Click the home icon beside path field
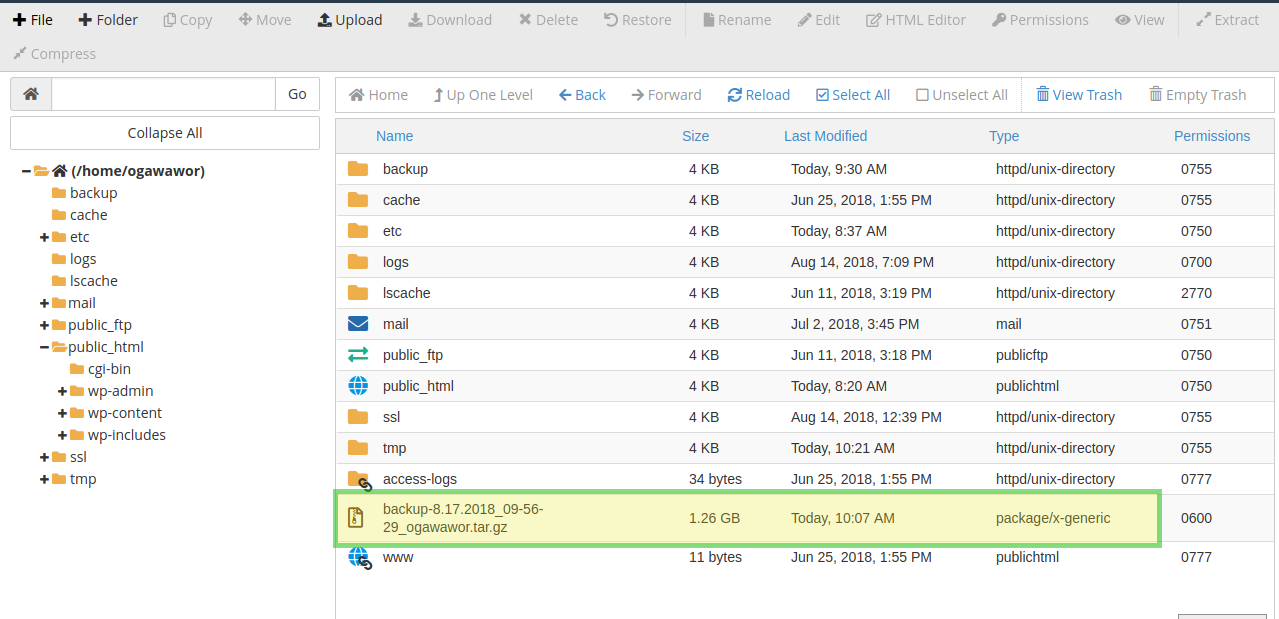 31,94
